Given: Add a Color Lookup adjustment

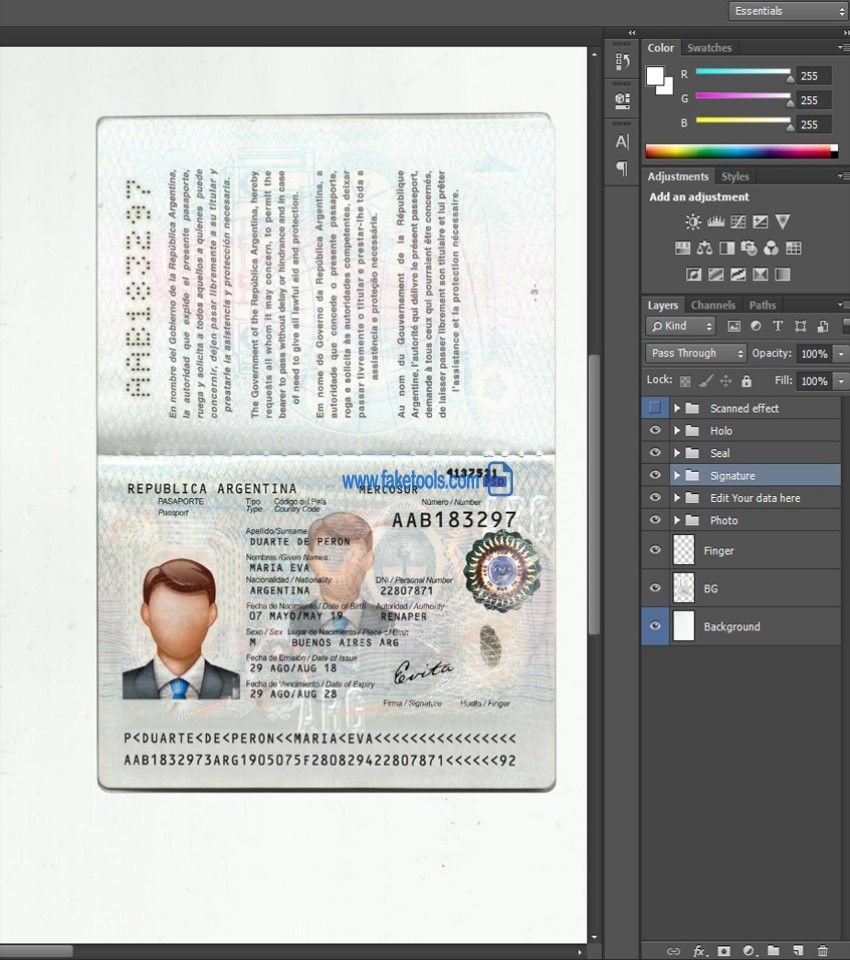Looking at the screenshot, I should coord(794,248).
